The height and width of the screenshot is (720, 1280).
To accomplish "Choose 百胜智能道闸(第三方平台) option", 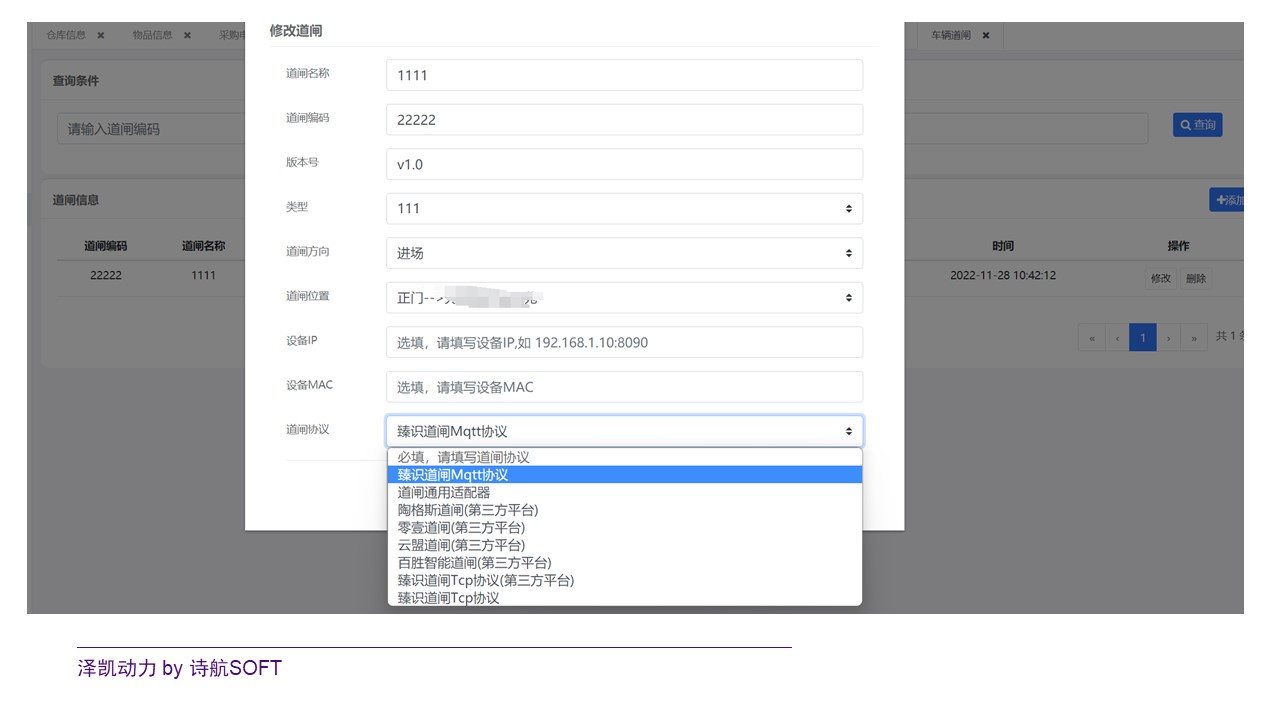I will pyautogui.click(x=624, y=562).
